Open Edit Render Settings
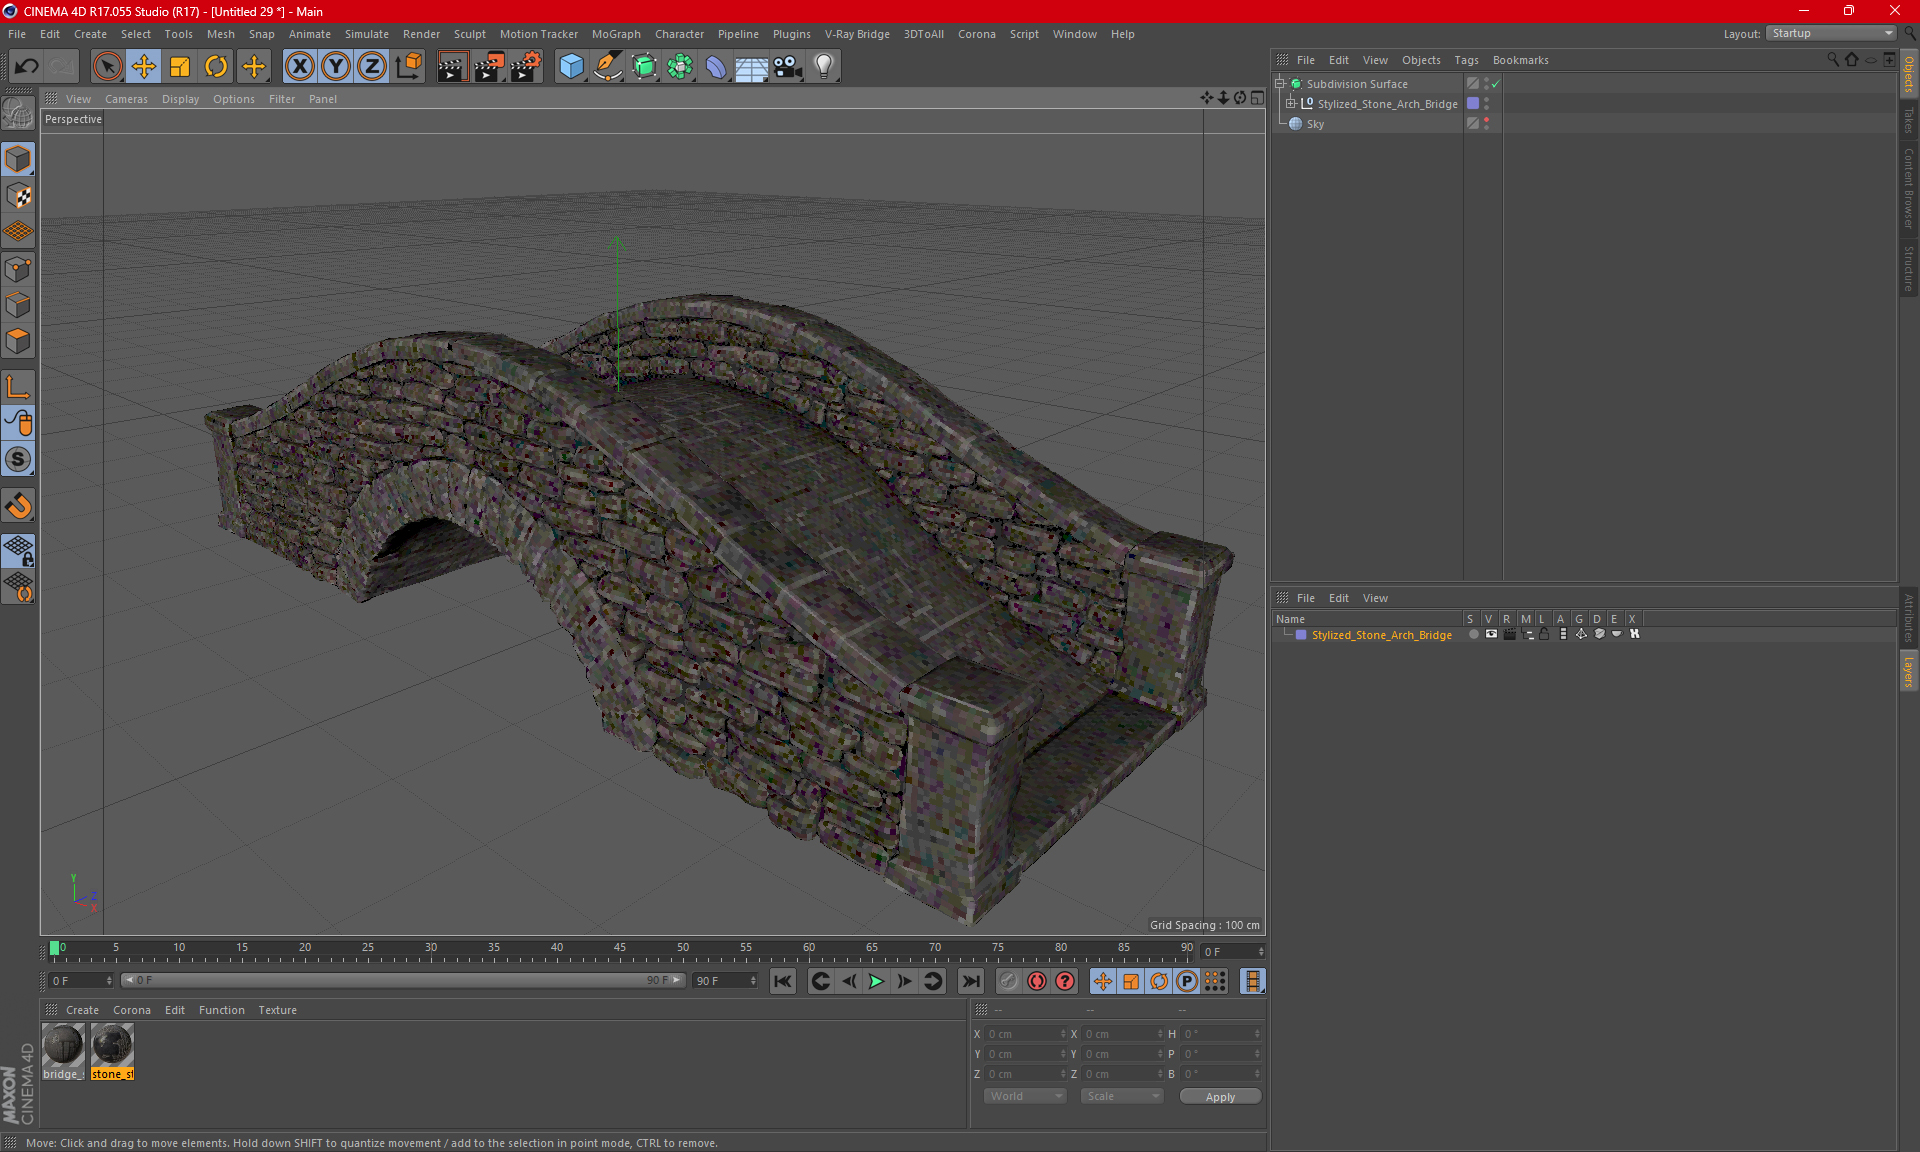 click(x=526, y=67)
